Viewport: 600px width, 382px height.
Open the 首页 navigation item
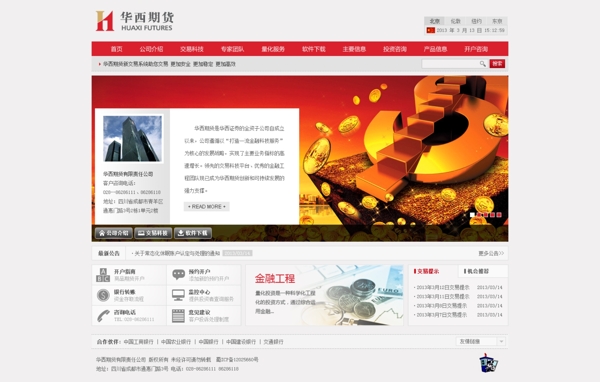point(116,49)
